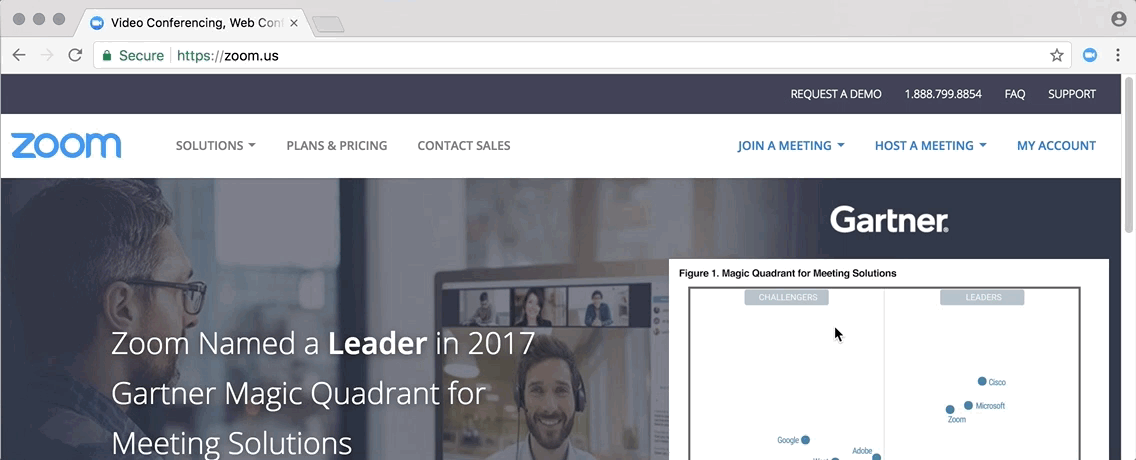
Task: Go to Contact Sales
Action: [x=464, y=146]
